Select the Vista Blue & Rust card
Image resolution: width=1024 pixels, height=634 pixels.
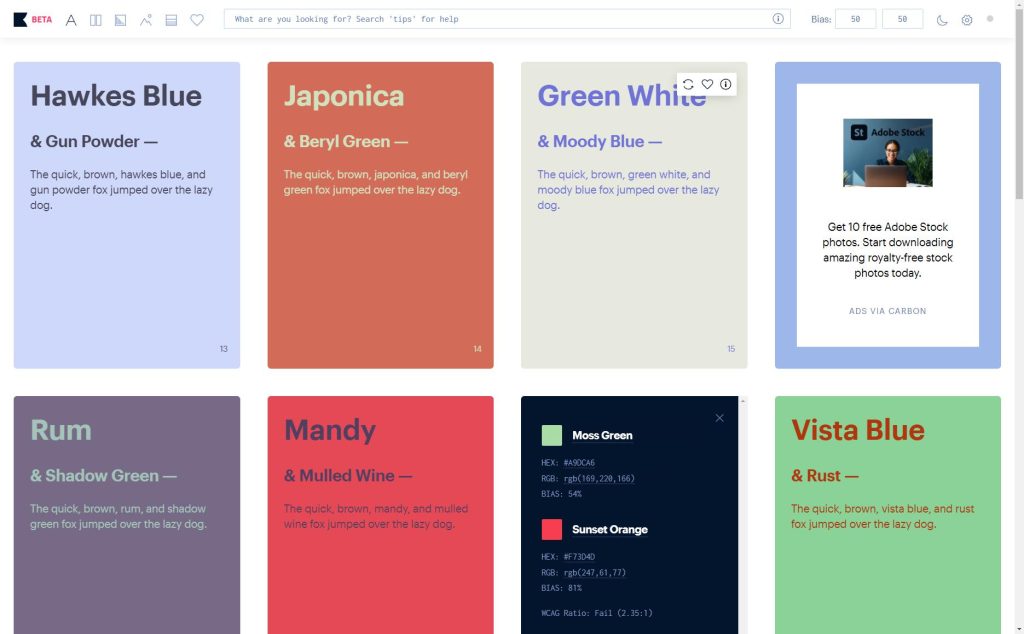(888, 515)
